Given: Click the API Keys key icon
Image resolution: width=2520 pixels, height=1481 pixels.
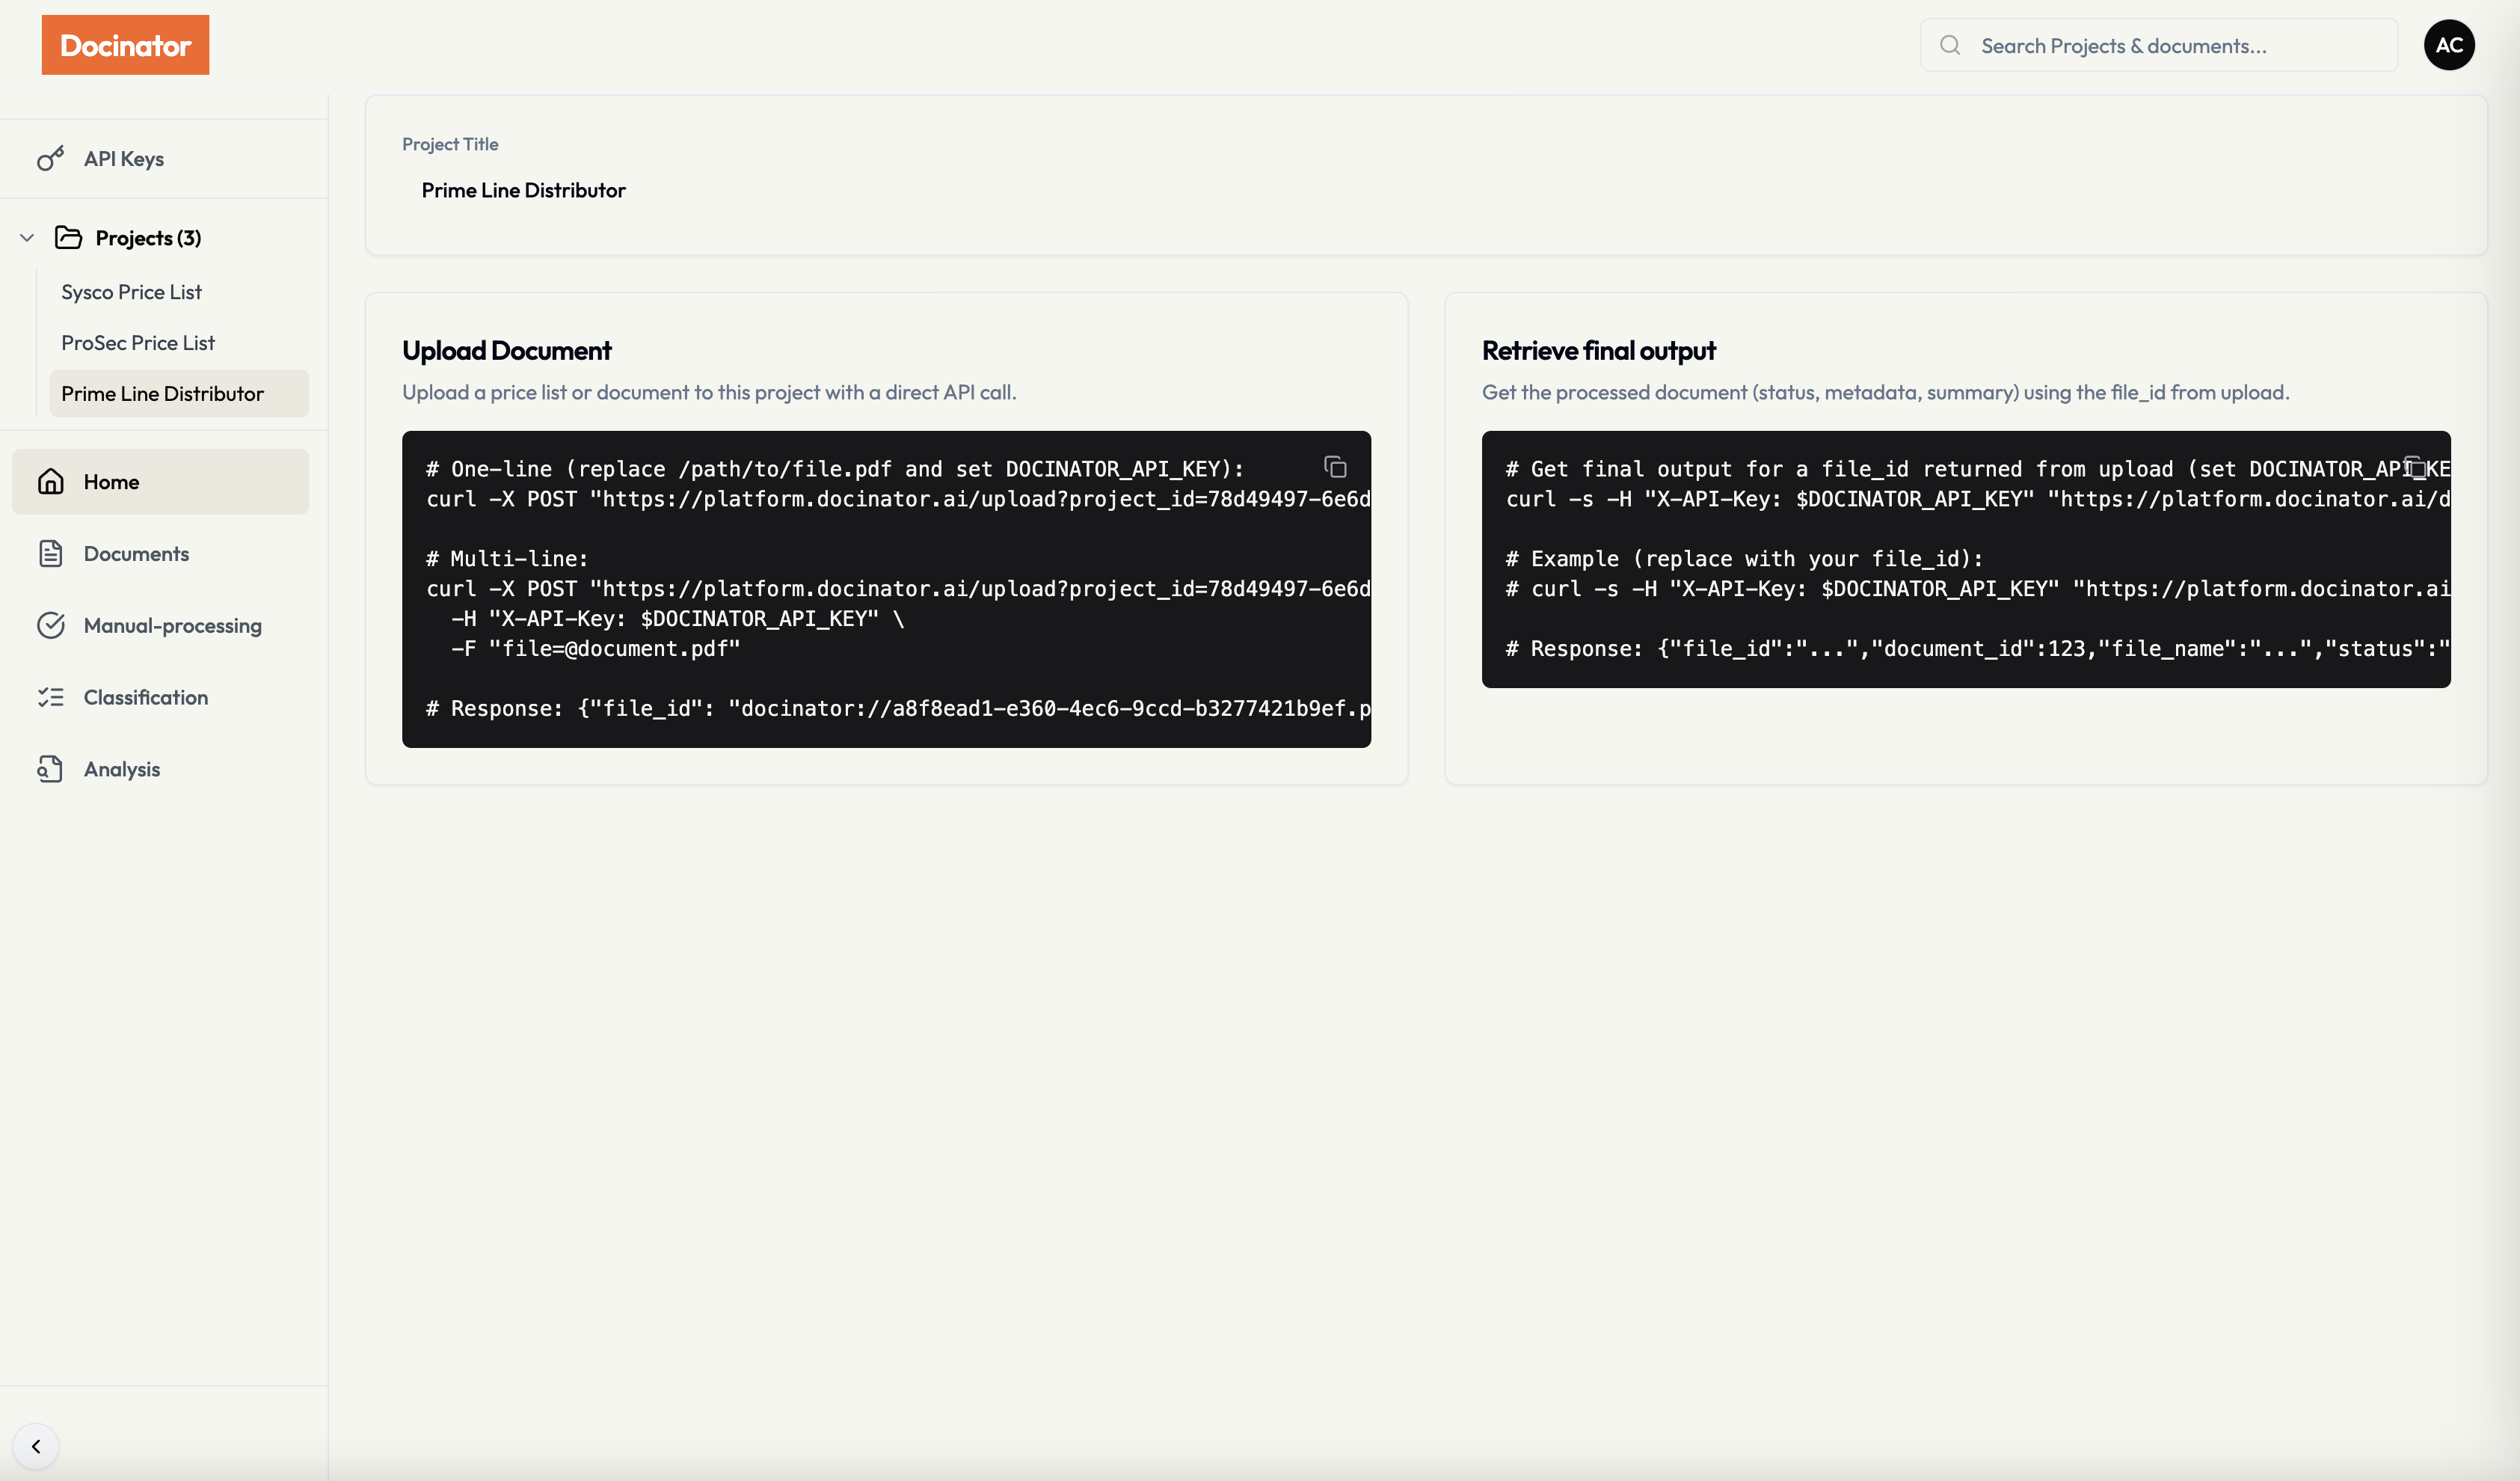Looking at the screenshot, I should (x=51, y=159).
